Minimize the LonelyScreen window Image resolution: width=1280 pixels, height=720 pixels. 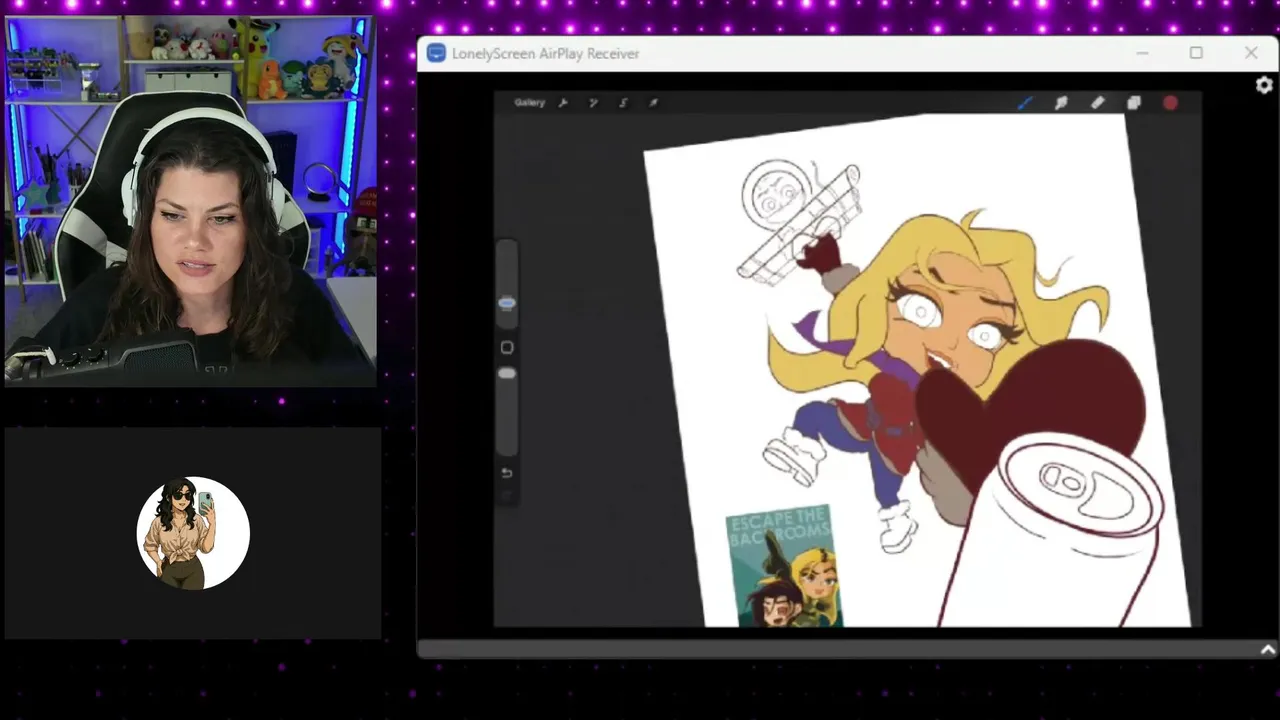pyautogui.click(x=1142, y=53)
